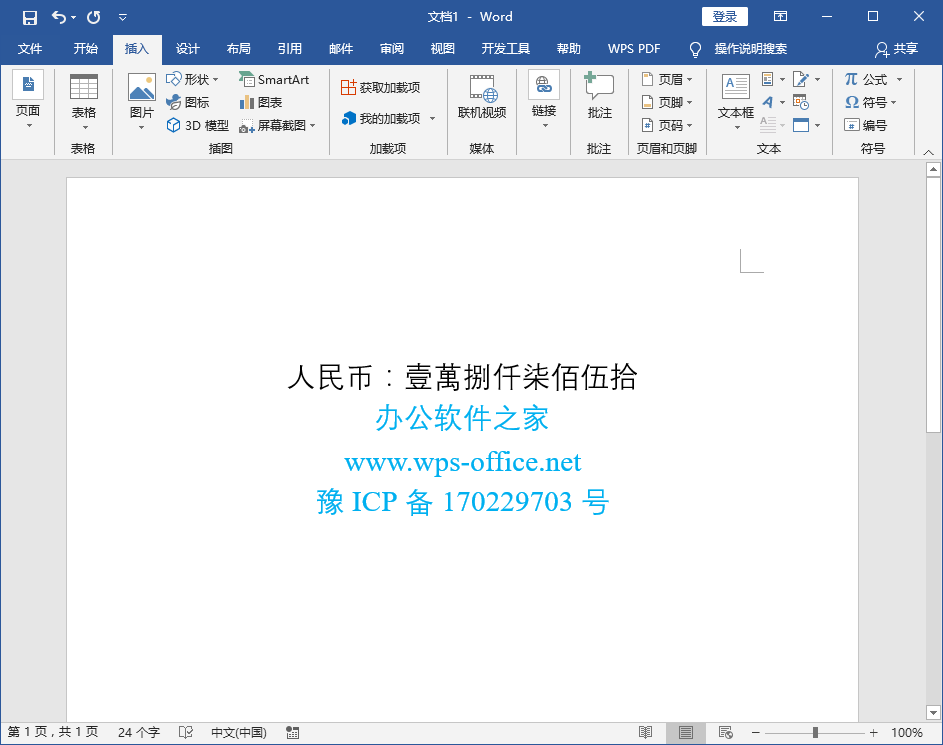
Task: Open the 页面 pages dropdown
Action: click(28, 100)
